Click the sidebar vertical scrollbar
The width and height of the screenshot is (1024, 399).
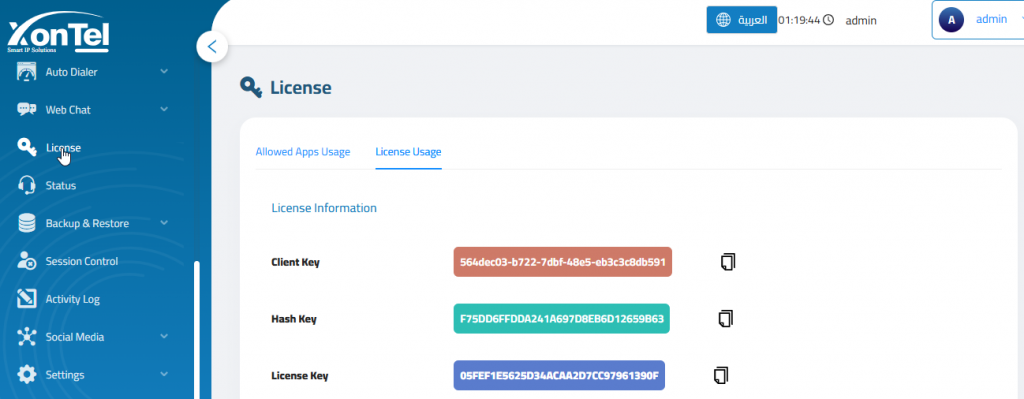coord(197,330)
